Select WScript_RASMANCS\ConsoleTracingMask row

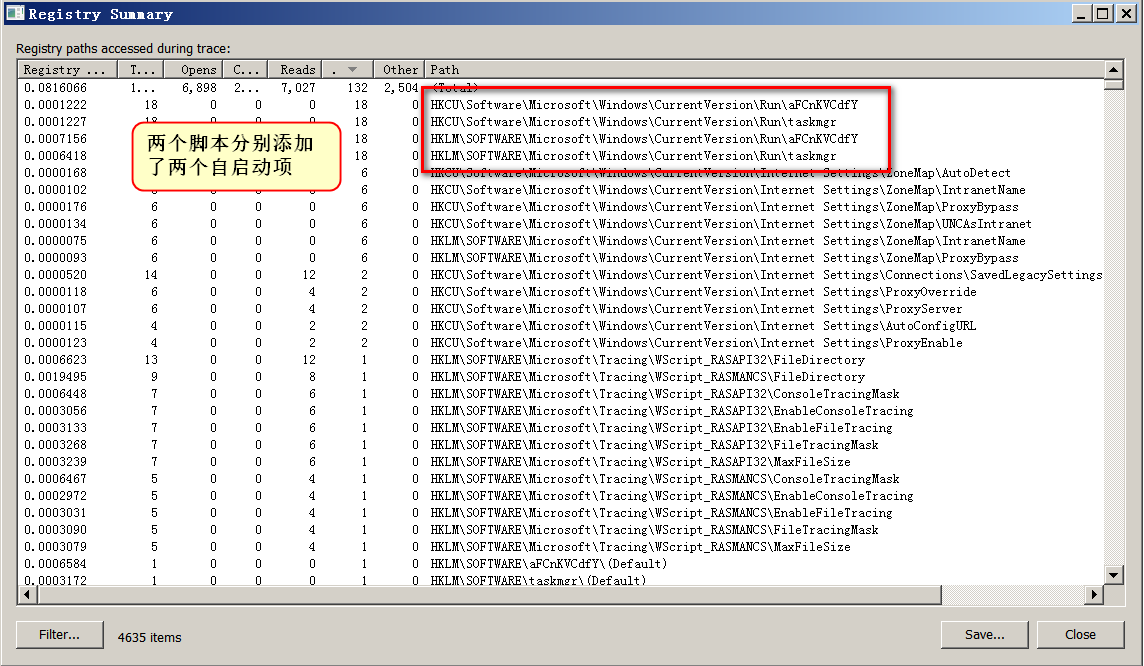pyautogui.click(x=561, y=479)
